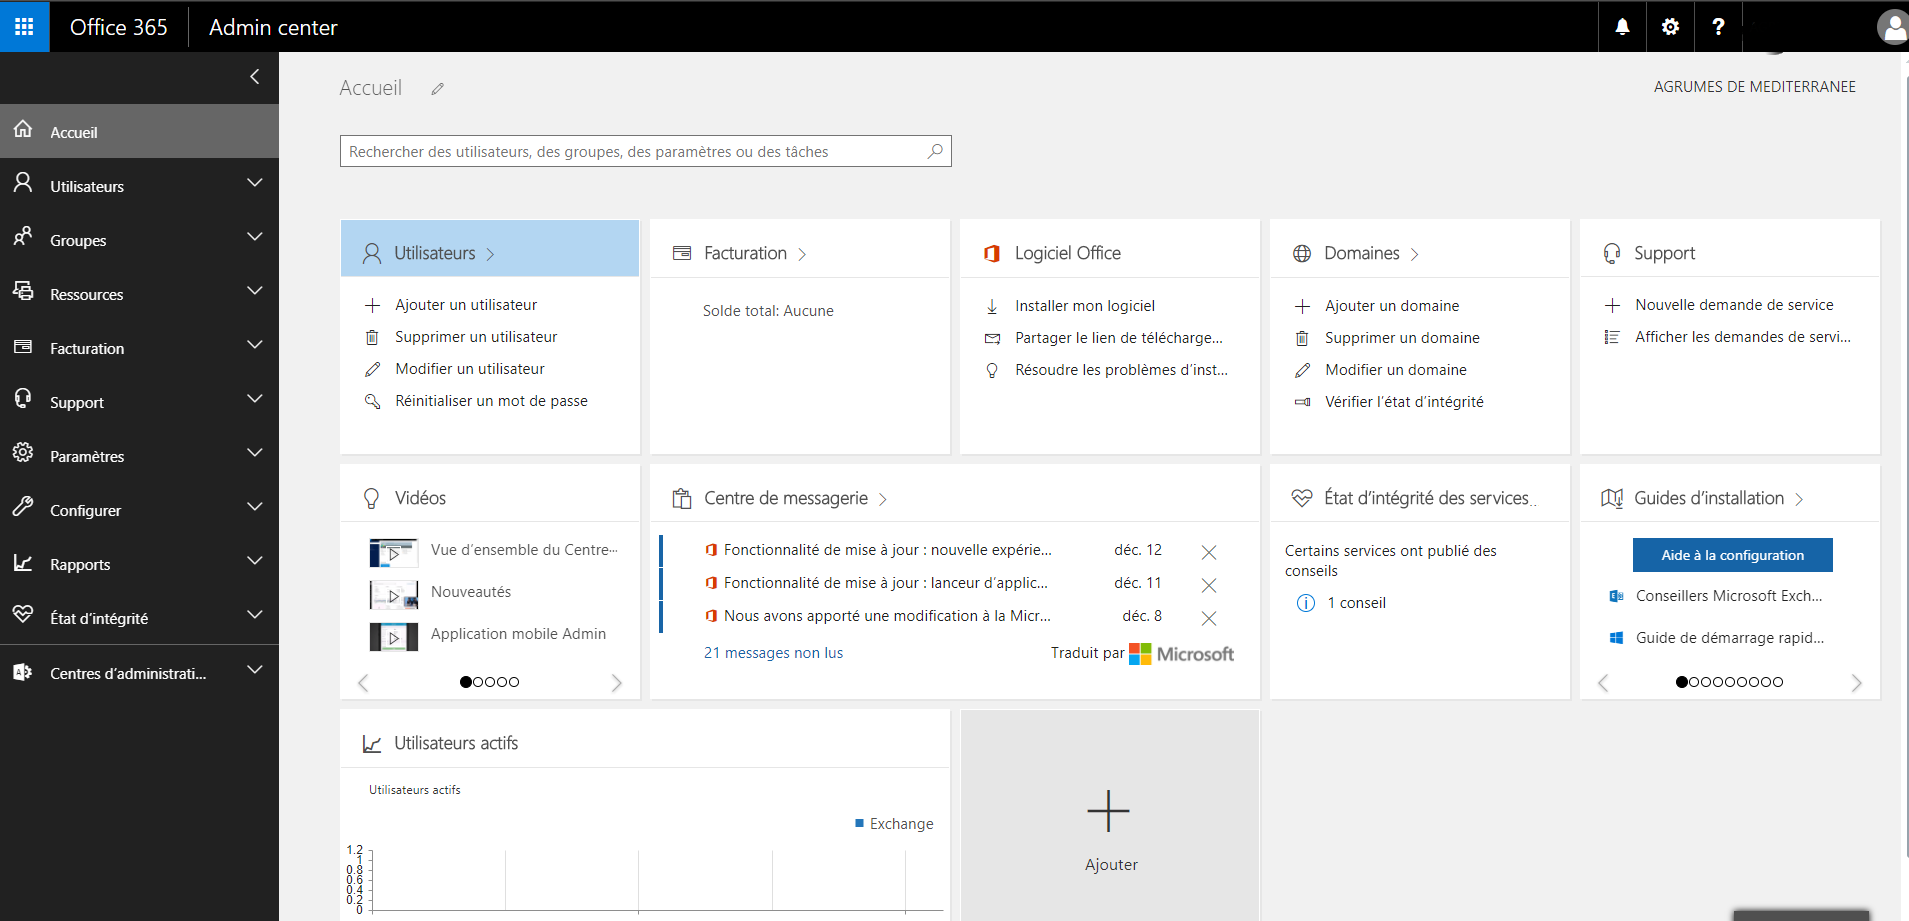Select the second dot in Guides d'installation carousel
Viewport: 1909px width, 921px height.
1694,682
